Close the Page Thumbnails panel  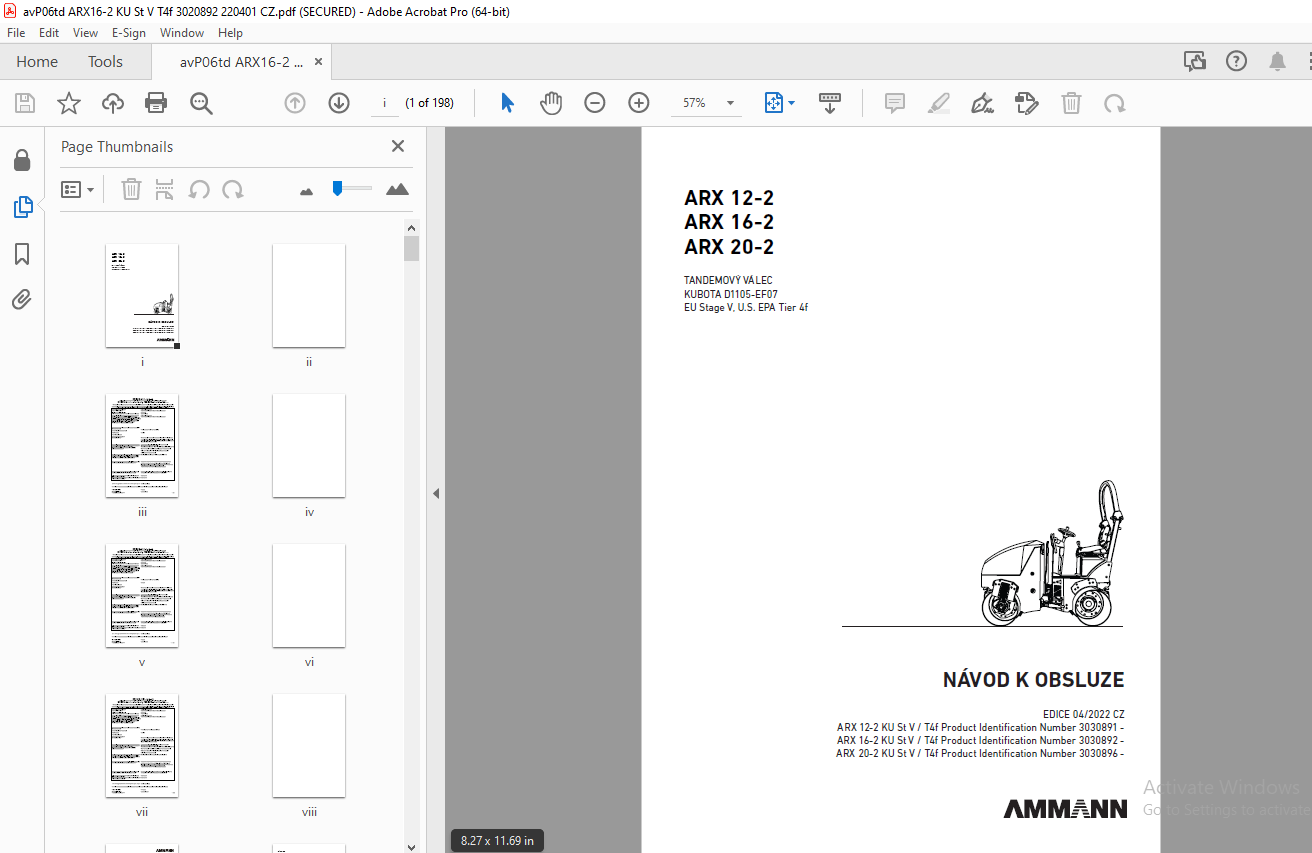tap(398, 146)
